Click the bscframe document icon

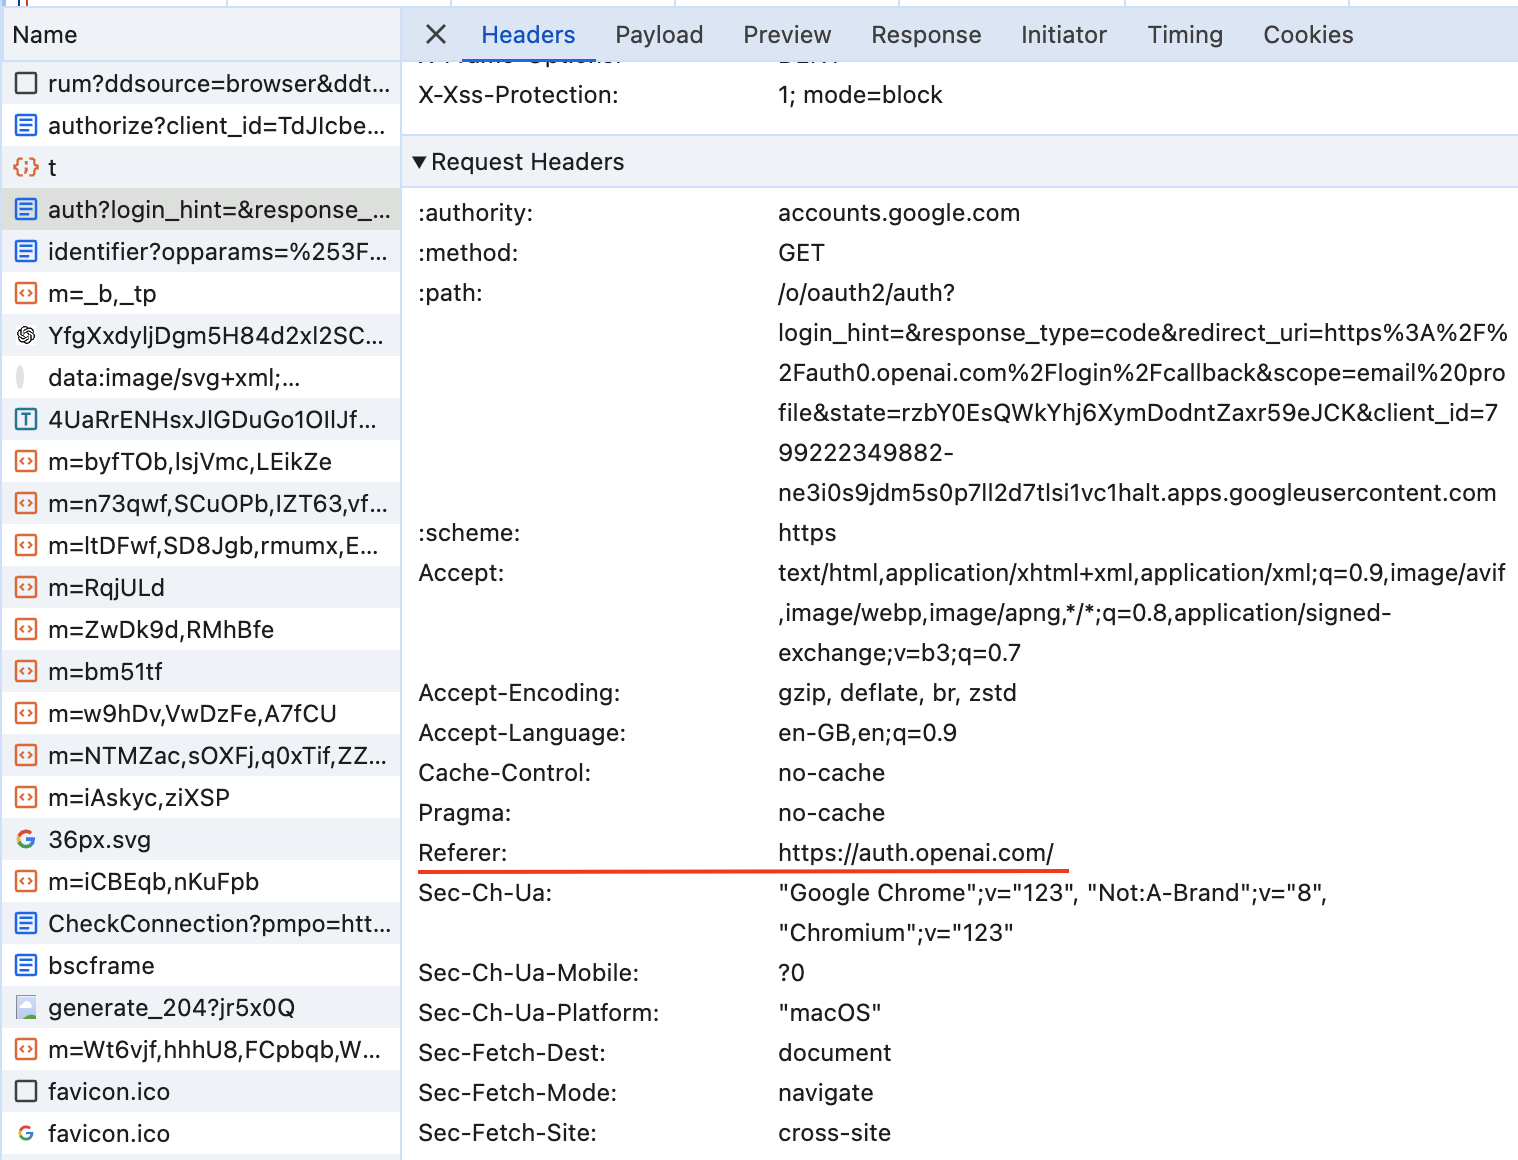[x=26, y=966]
